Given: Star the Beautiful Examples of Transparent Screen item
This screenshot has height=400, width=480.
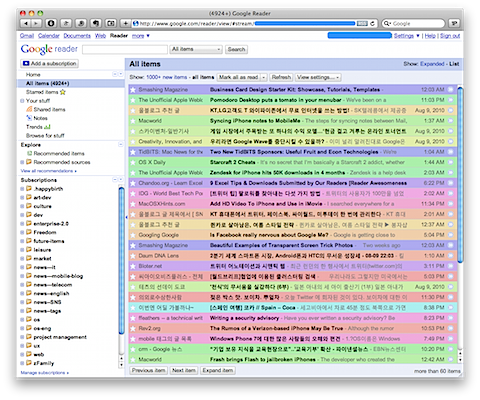Looking at the screenshot, I should (x=133, y=245).
